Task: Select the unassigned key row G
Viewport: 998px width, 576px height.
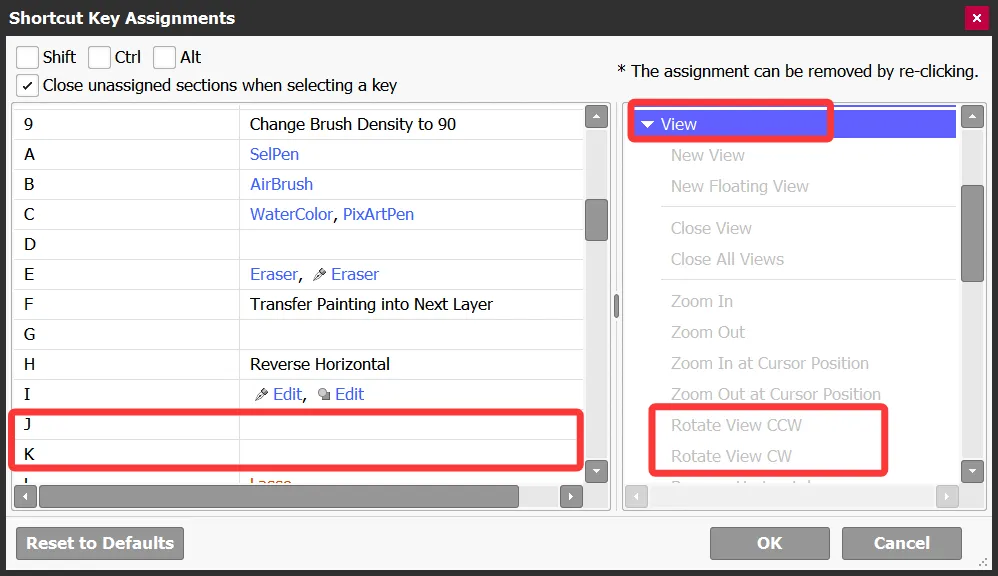Action: pos(298,334)
